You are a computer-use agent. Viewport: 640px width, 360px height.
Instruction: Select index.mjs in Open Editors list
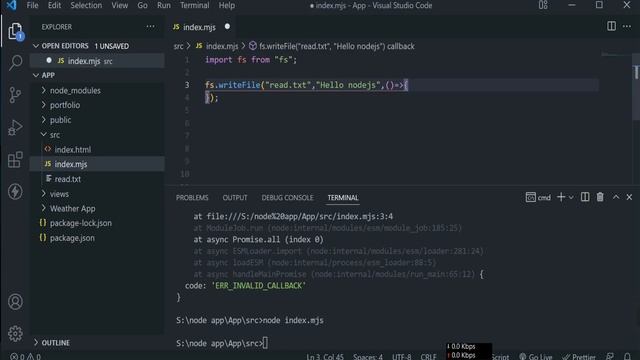[97, 61]
